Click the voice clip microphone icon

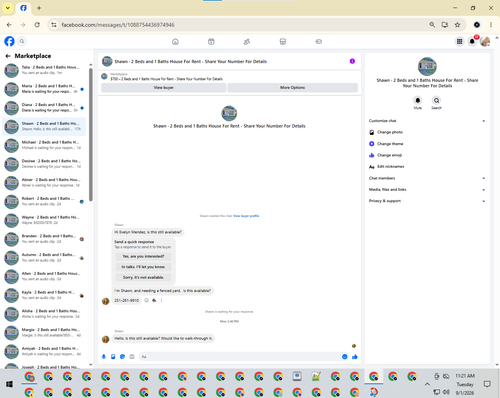click(x=104, y=357)
